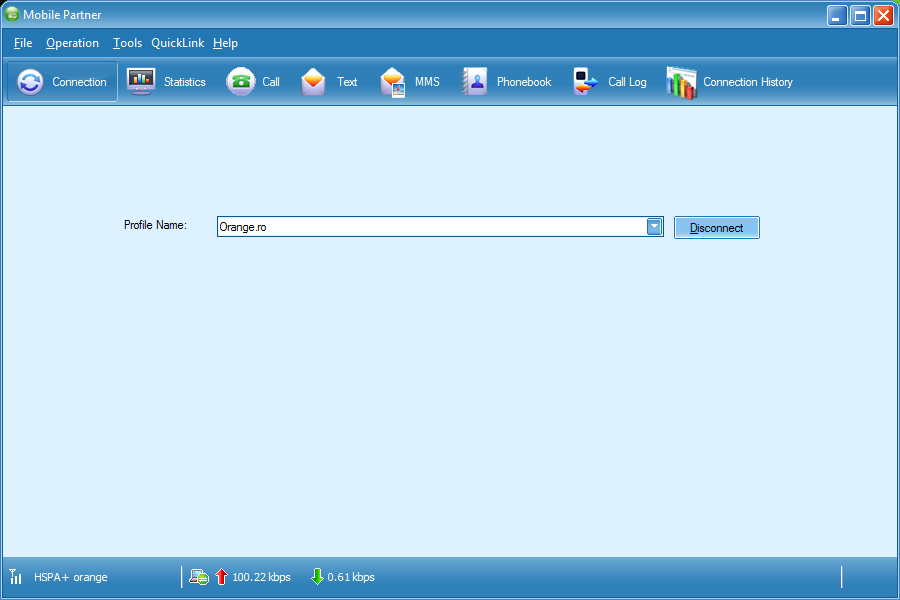
Task: Open the Text envelope icon
Action: point(313,82)
